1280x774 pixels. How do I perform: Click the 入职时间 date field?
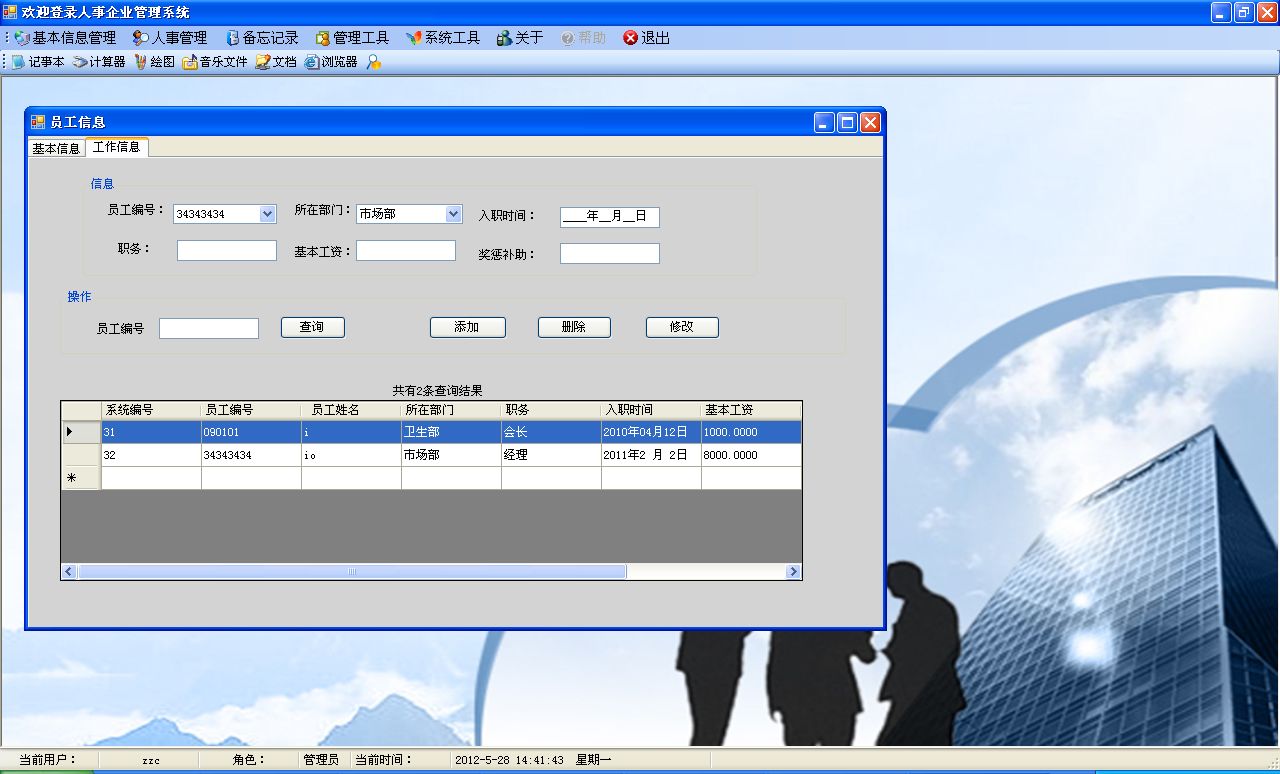coord(610,217)
